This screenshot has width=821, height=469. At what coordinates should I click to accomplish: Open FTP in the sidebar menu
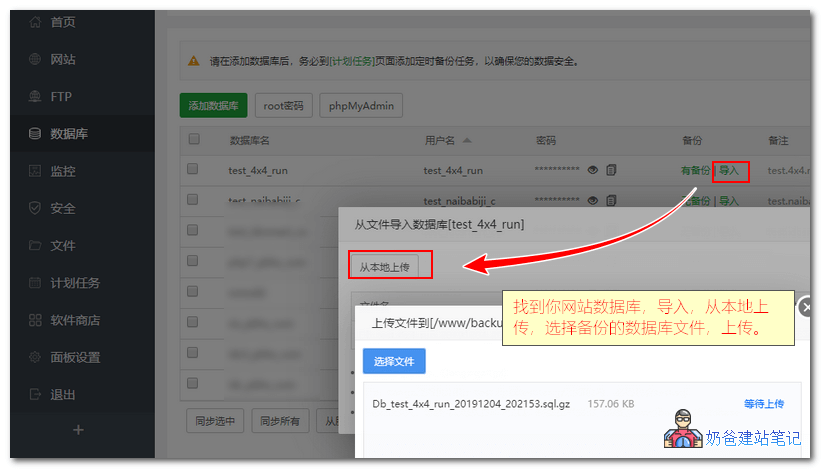pos(61,96)
